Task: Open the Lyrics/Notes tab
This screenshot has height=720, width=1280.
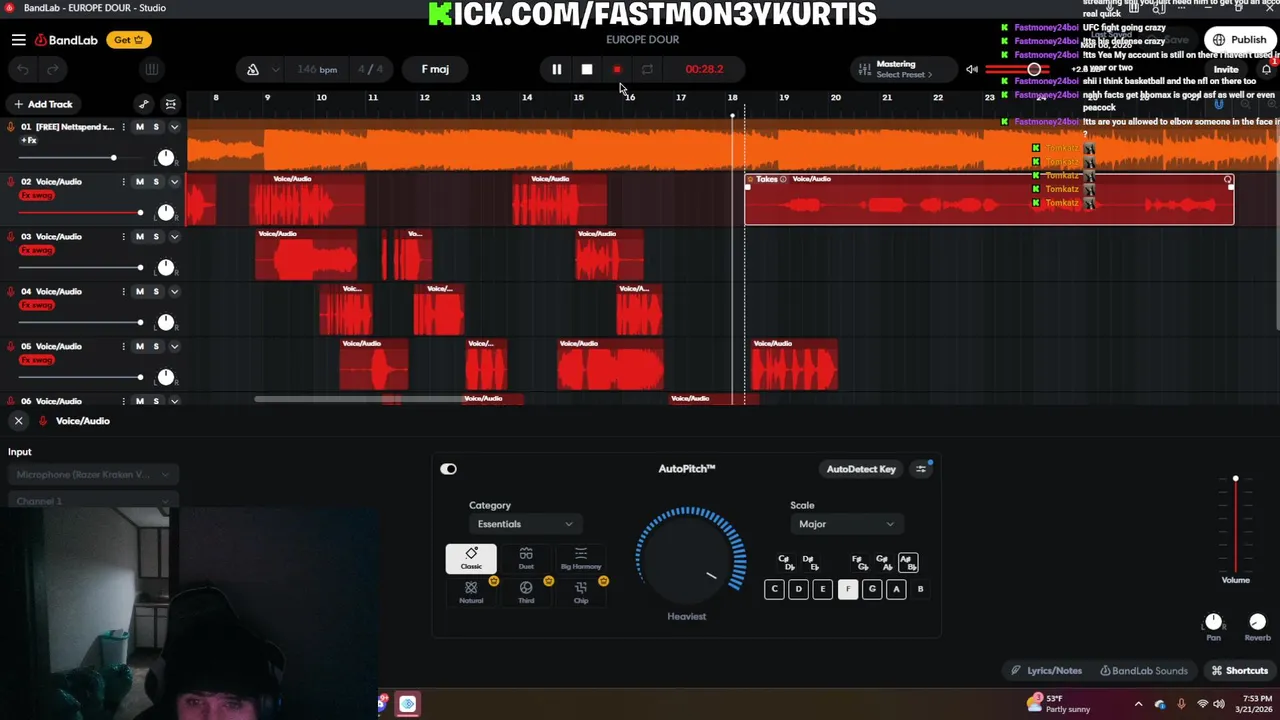Action: pos(1046,671)
